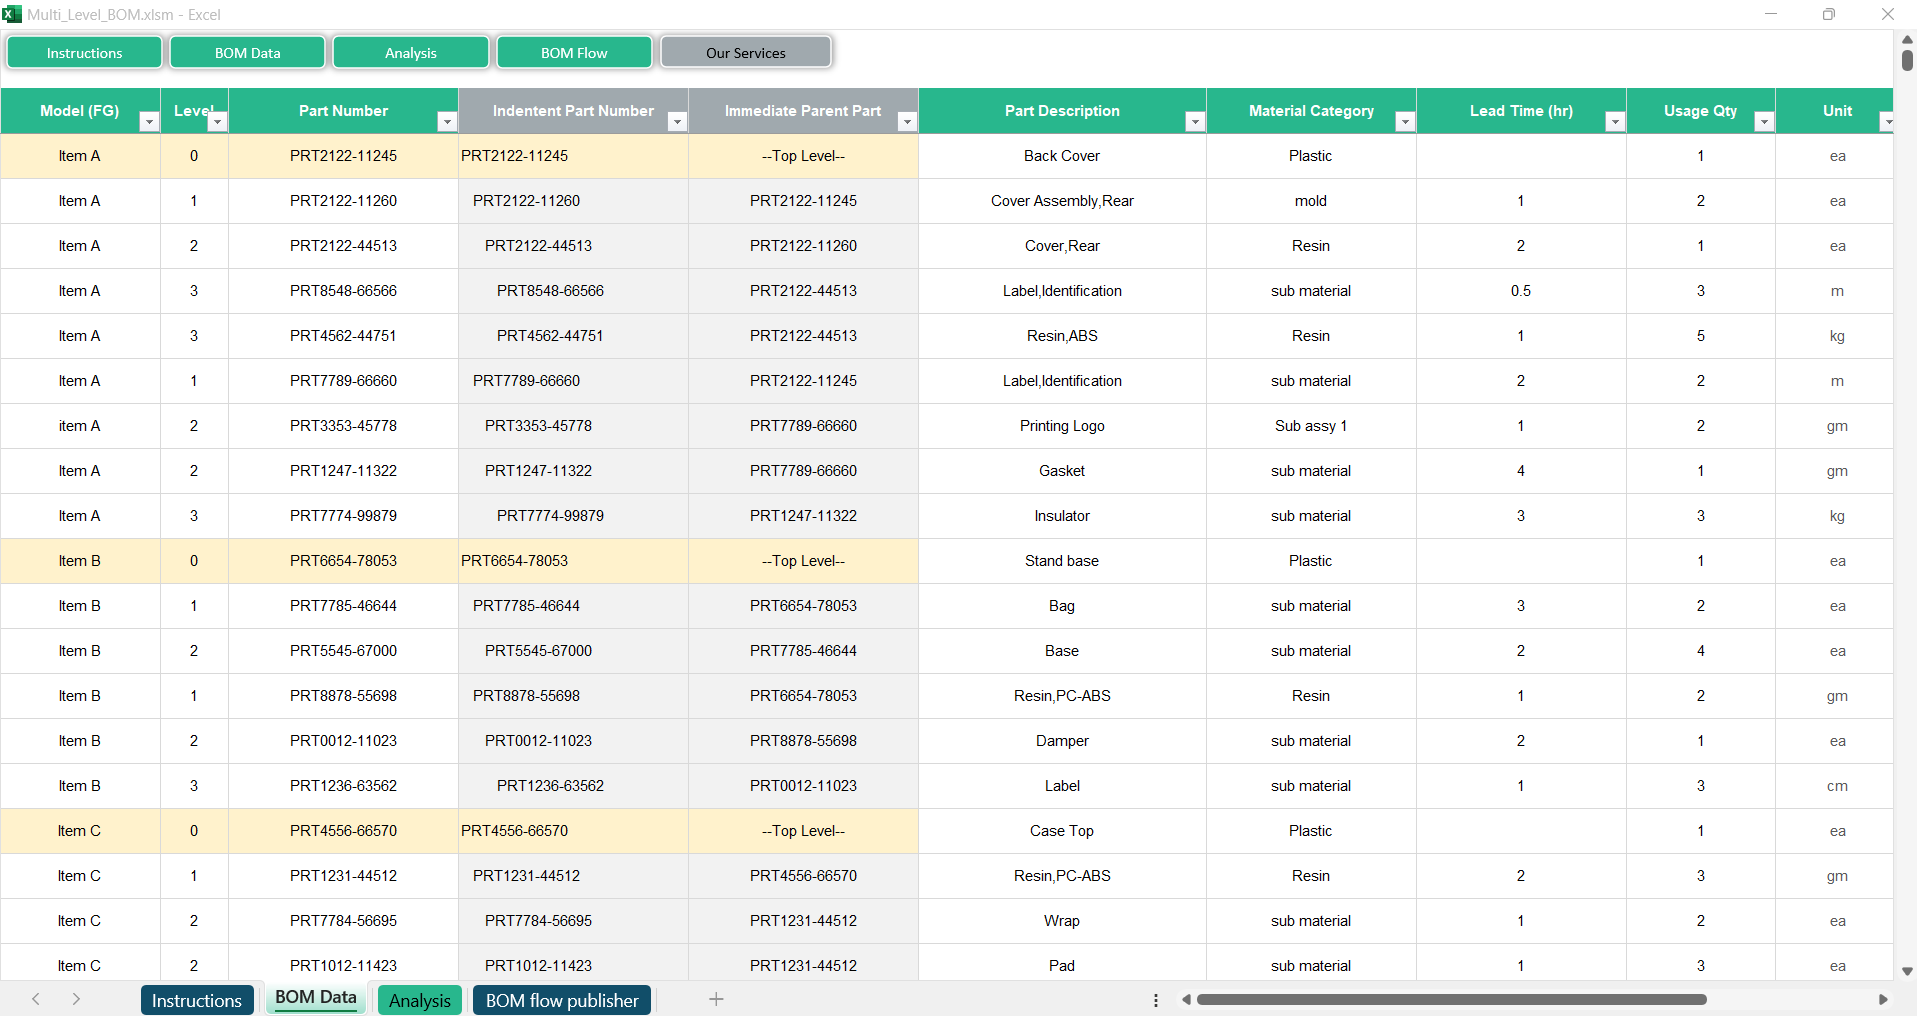1917x1016 pixels.
Task: Open the BOM flow publisher sheet tab
Action: [562, 1000]
